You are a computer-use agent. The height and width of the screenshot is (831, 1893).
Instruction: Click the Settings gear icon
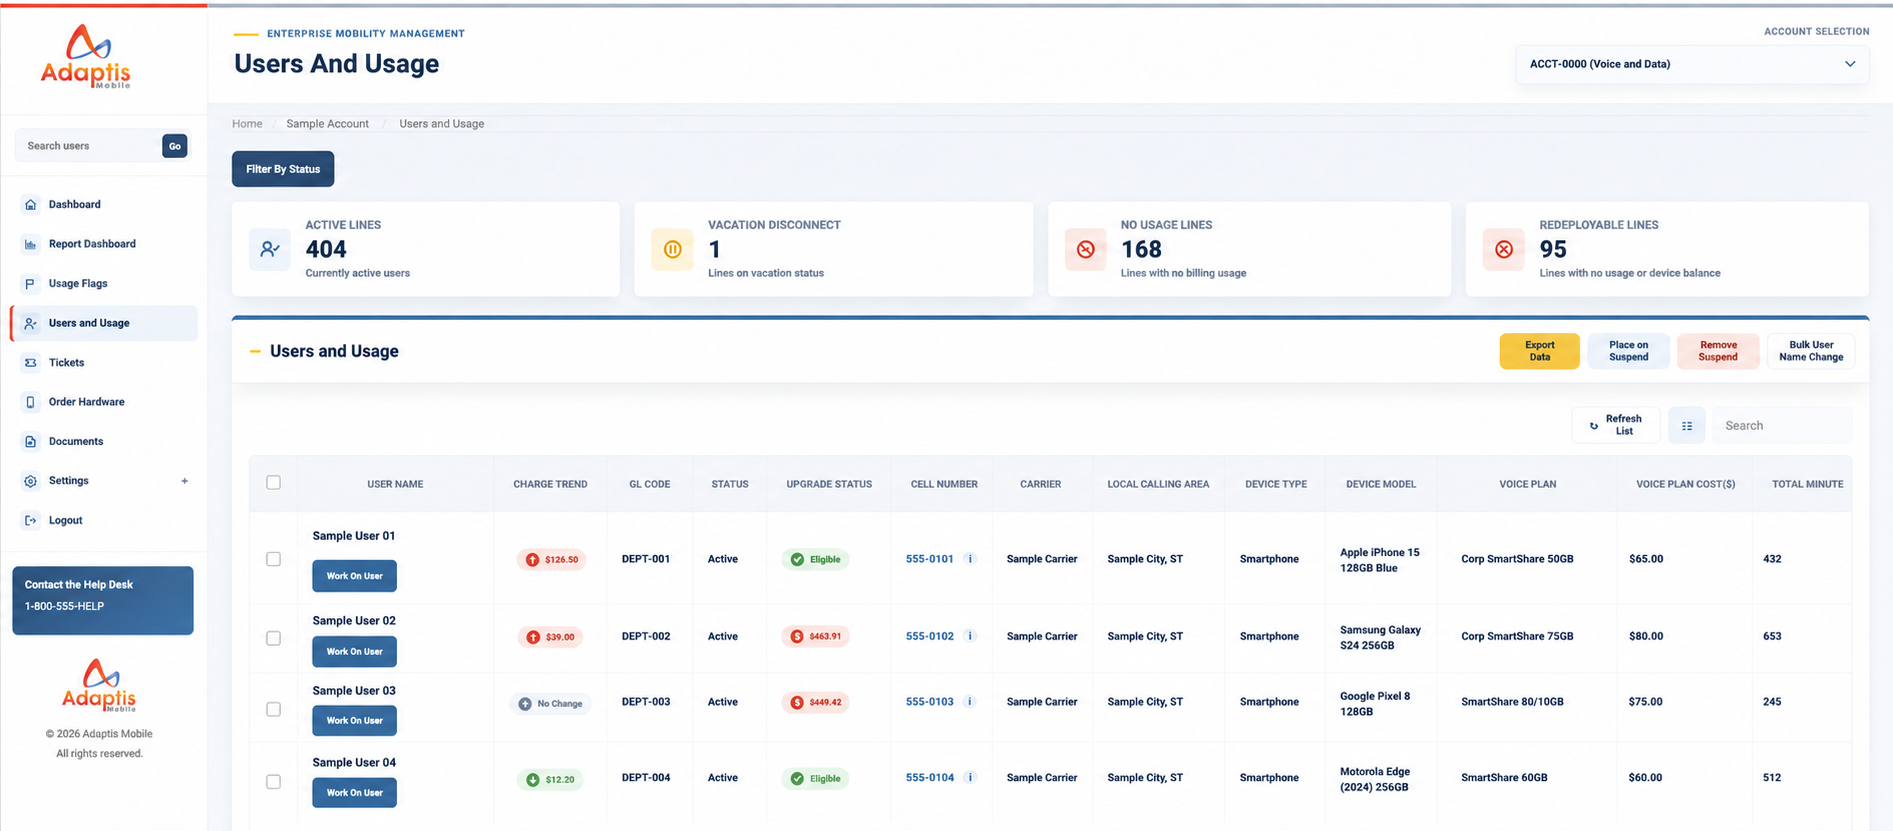(x=30, y=481)
